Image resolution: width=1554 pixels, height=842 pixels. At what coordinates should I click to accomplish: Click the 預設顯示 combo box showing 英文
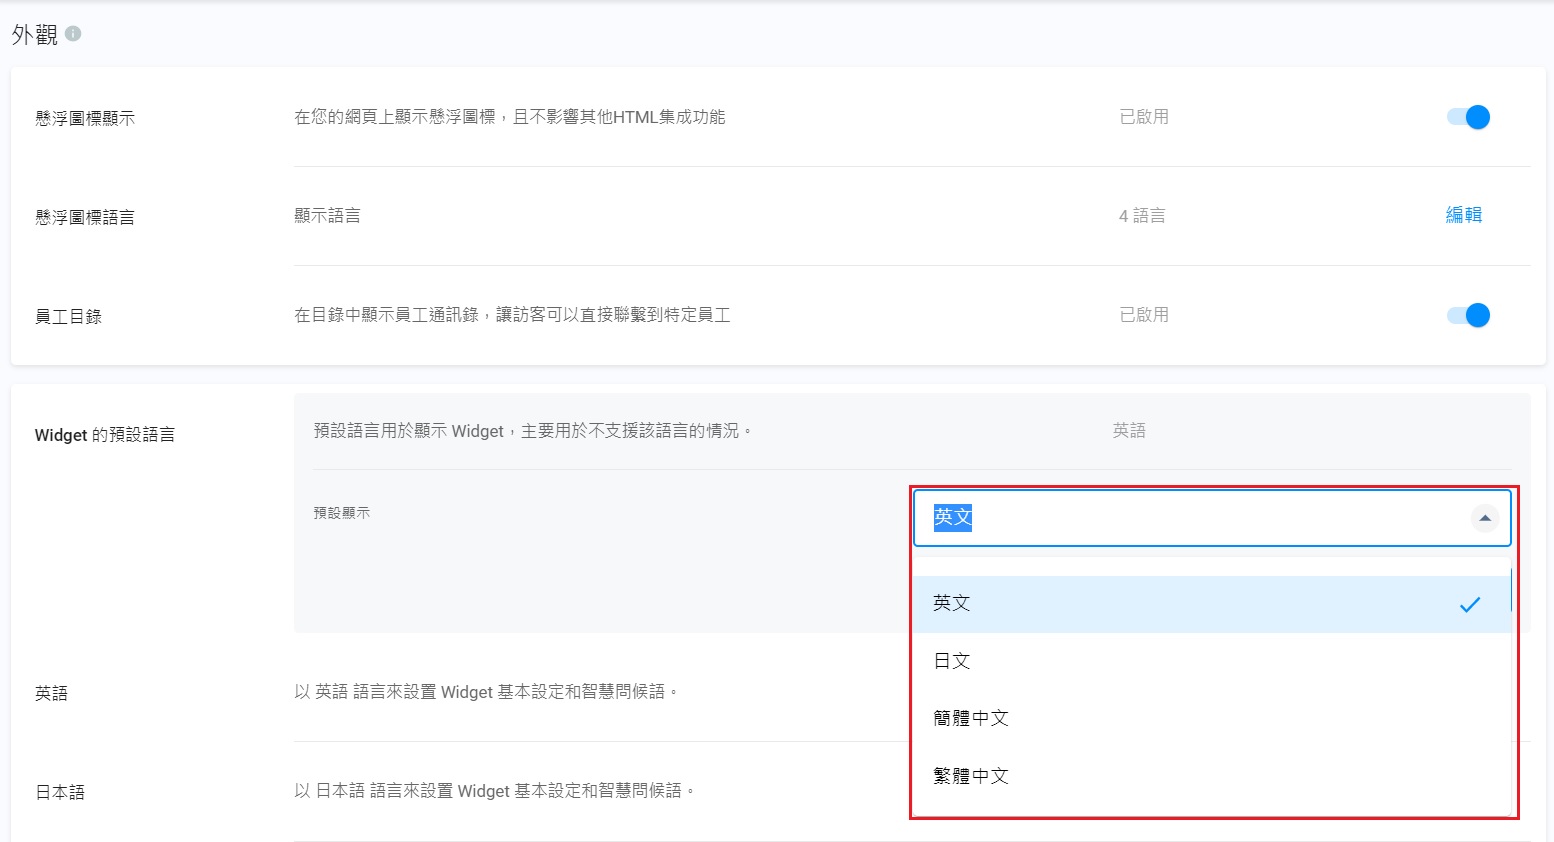(1190, 518)
